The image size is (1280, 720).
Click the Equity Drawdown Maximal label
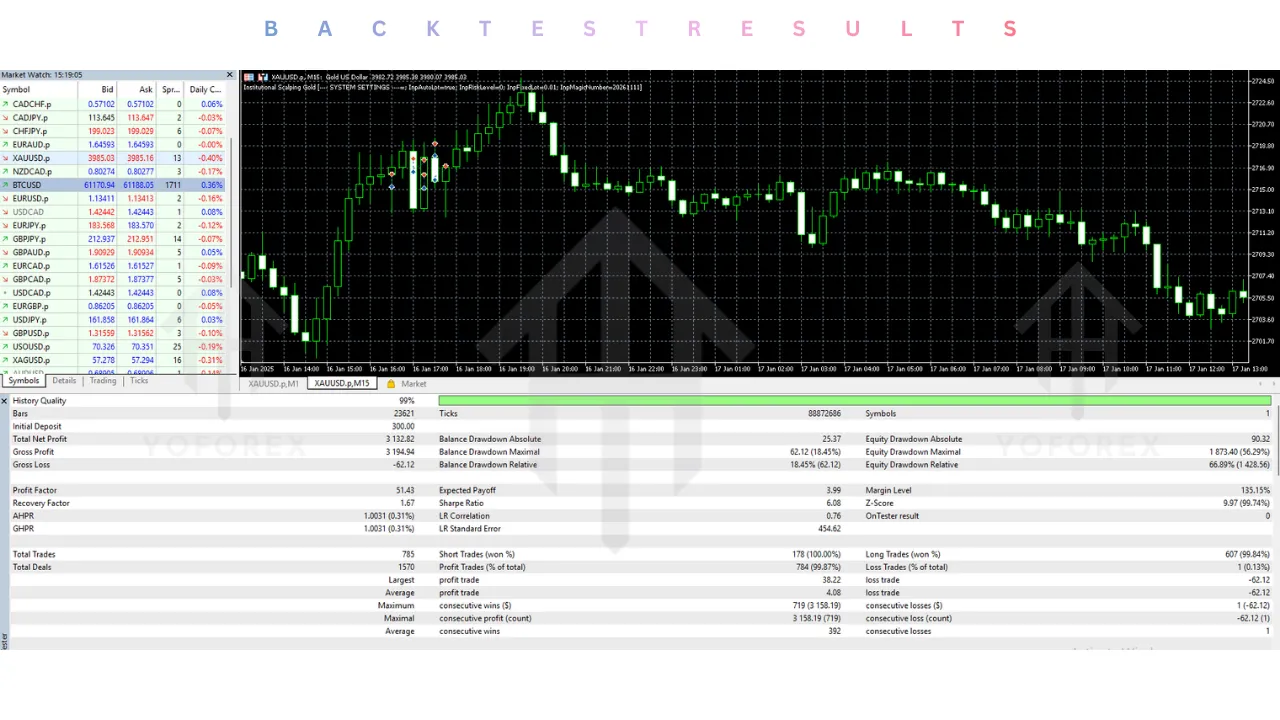pyautogui.click(x=913, y=452)
